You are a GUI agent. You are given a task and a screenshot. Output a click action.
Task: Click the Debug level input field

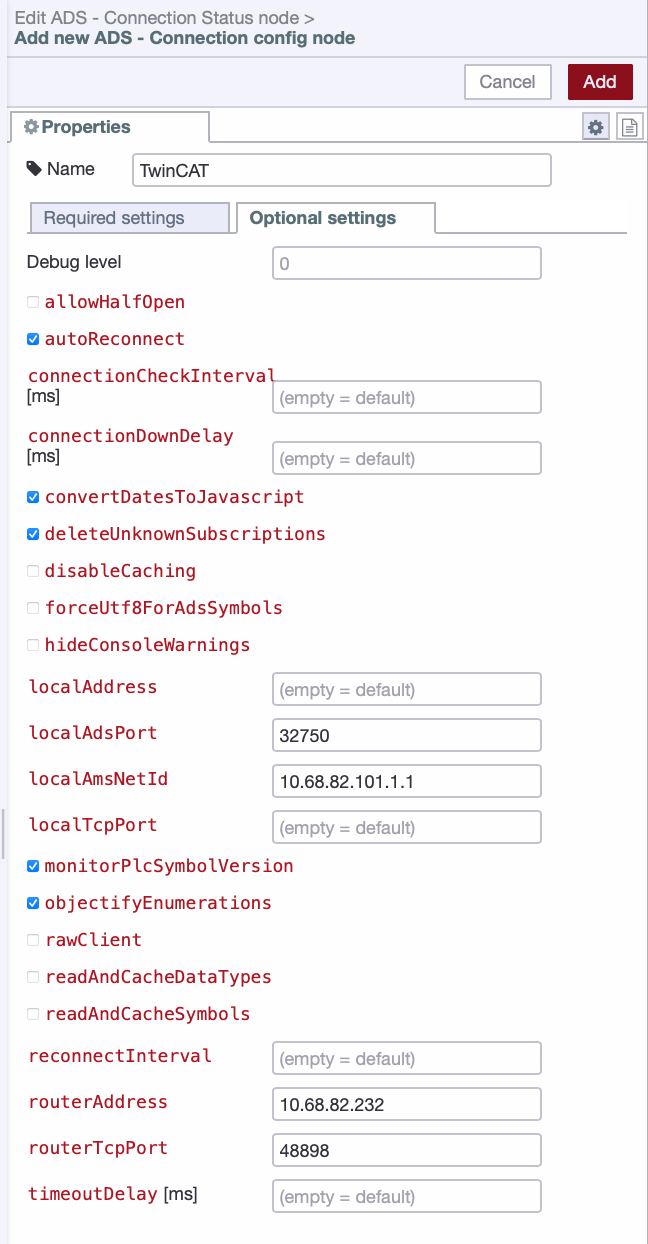click(x=406, y=262)
